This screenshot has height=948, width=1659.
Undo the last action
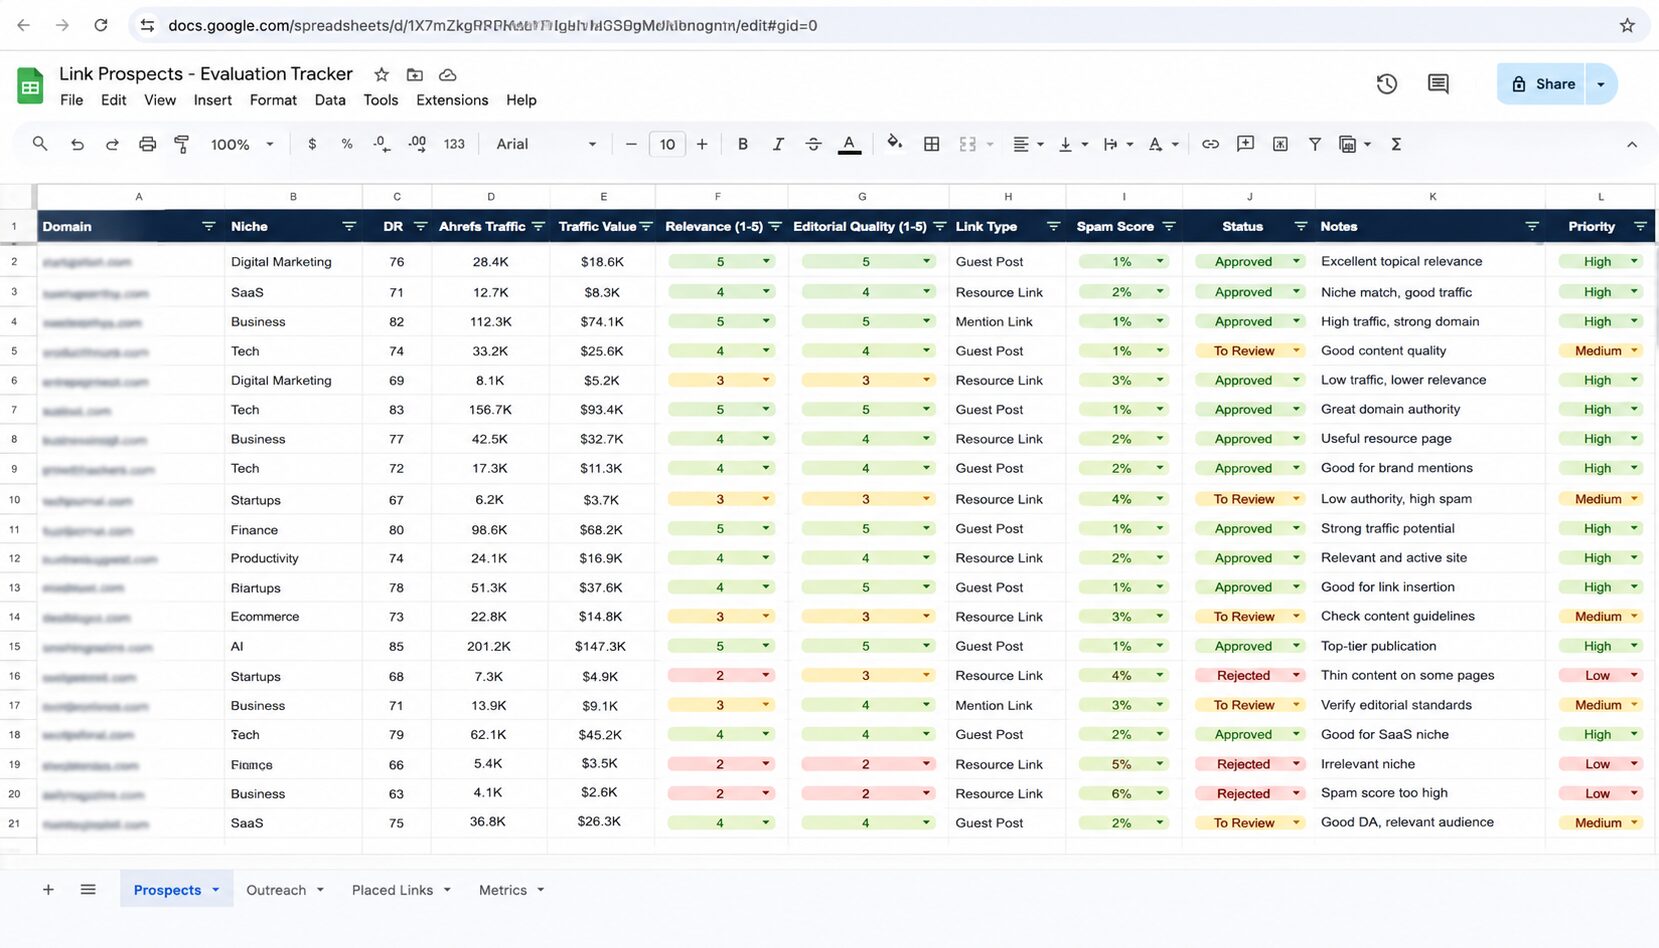coord(77,144)
